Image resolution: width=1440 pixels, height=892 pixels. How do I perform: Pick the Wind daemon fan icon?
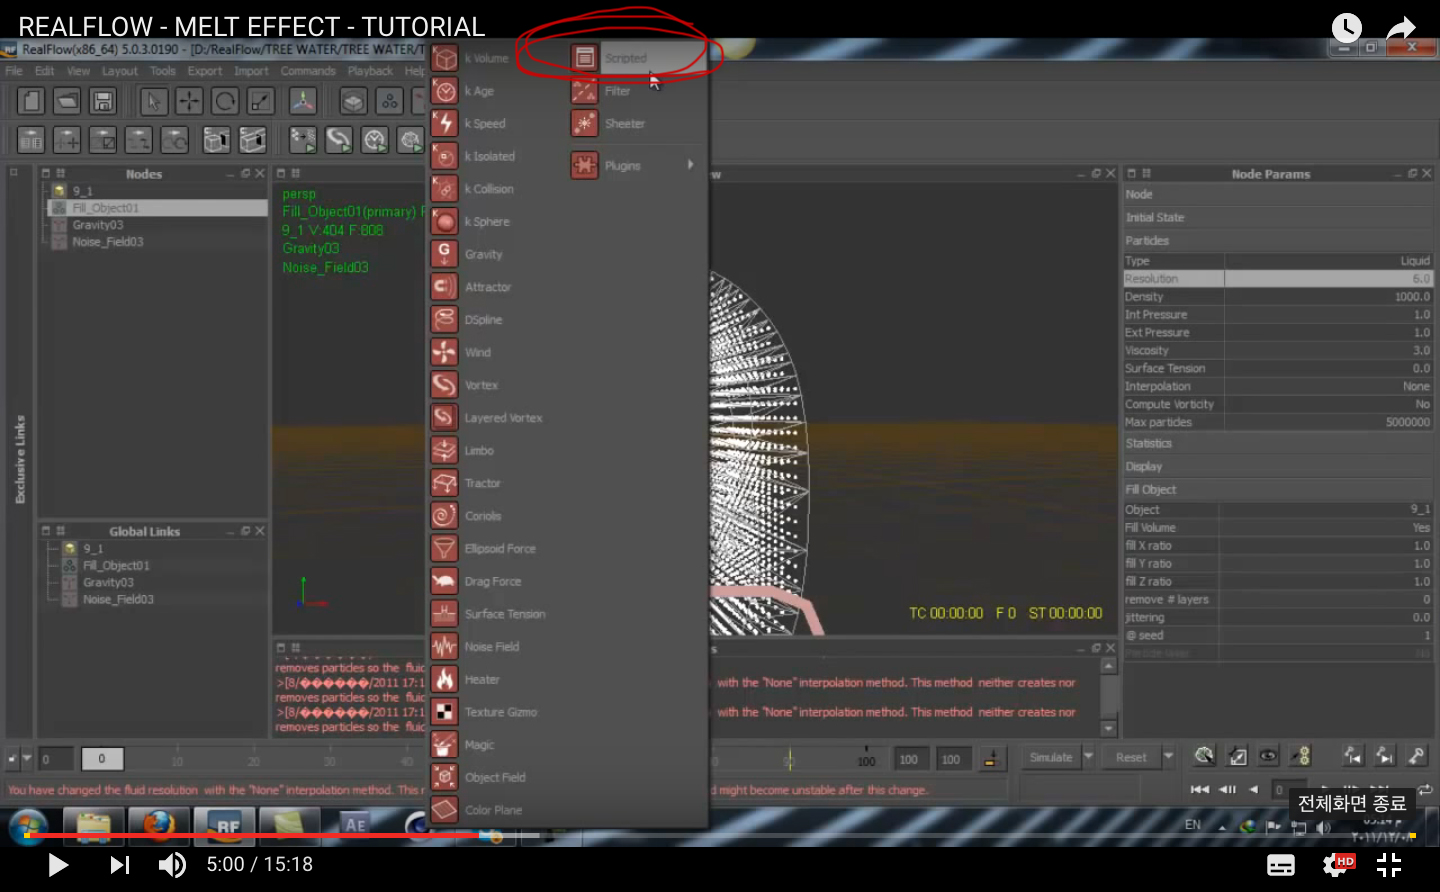click(x=444, y=352)
